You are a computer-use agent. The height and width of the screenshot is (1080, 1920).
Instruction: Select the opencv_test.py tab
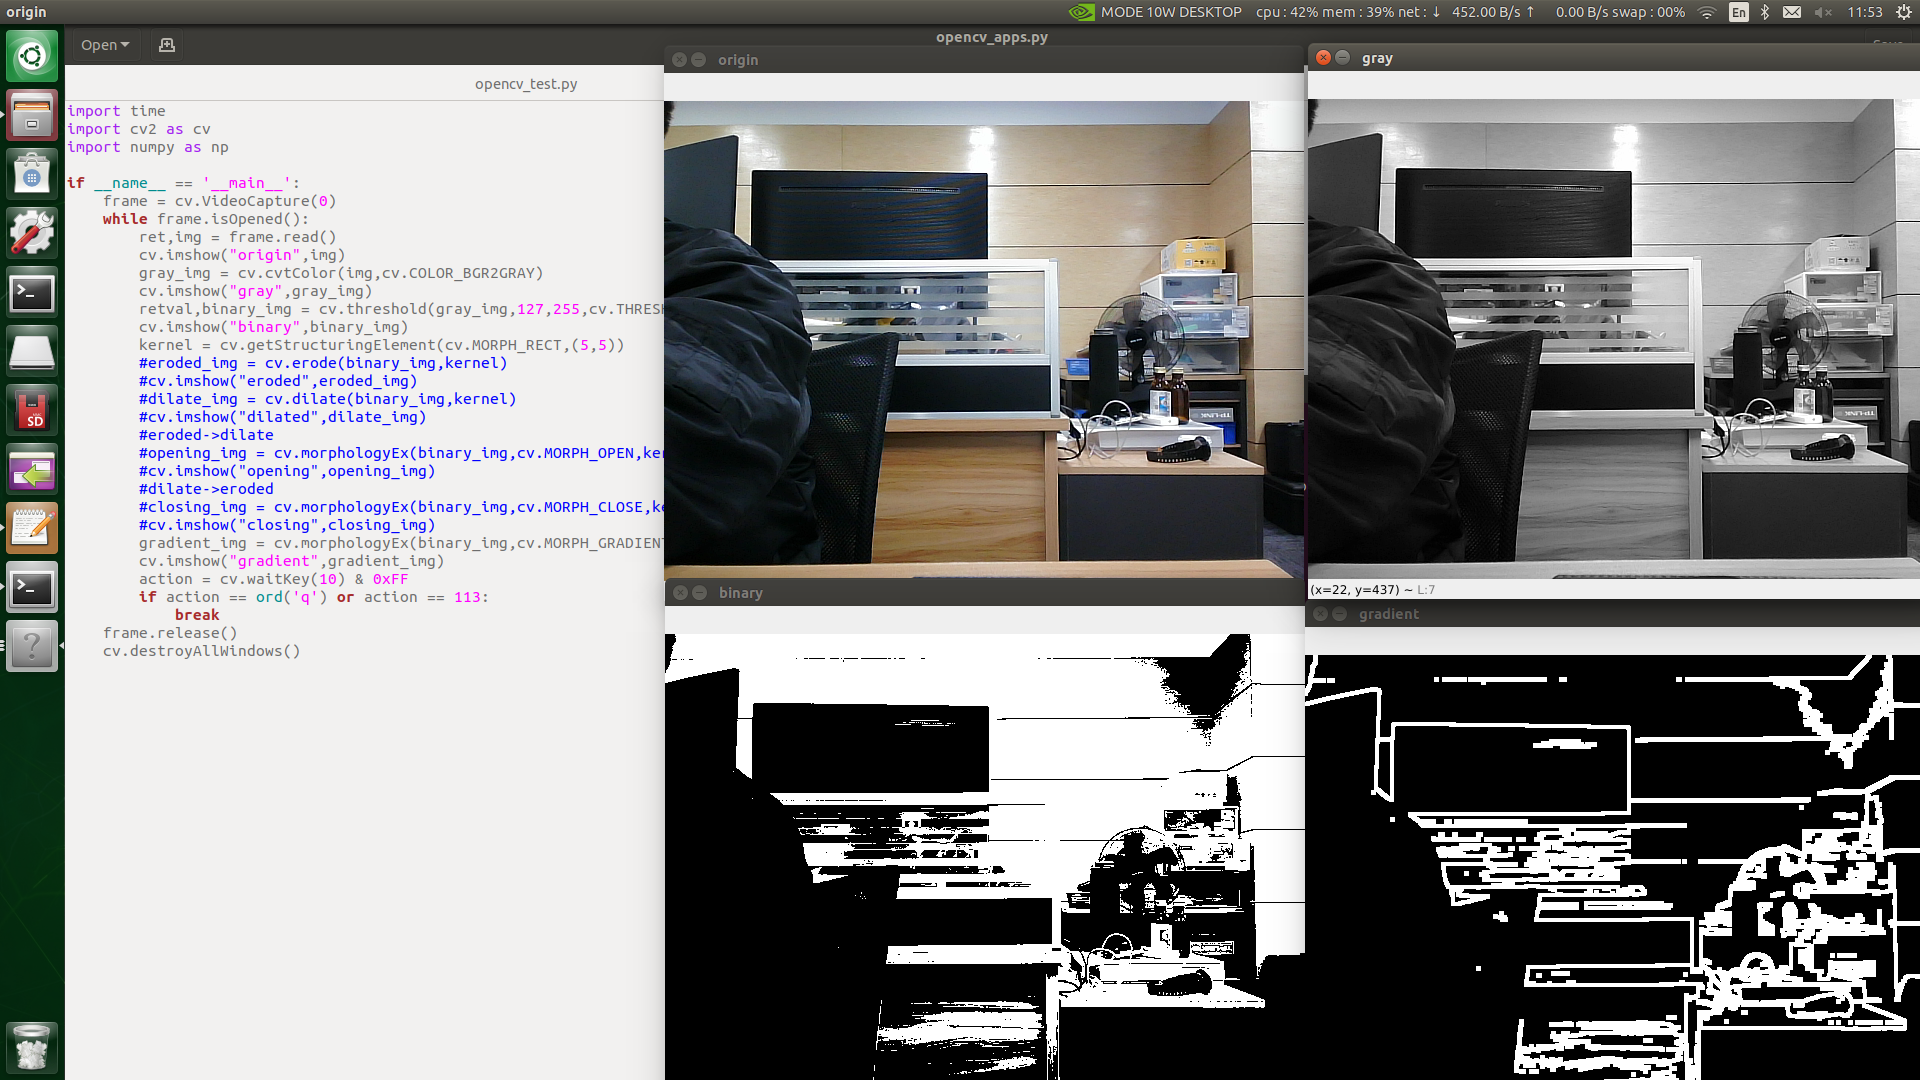[526, 84]
